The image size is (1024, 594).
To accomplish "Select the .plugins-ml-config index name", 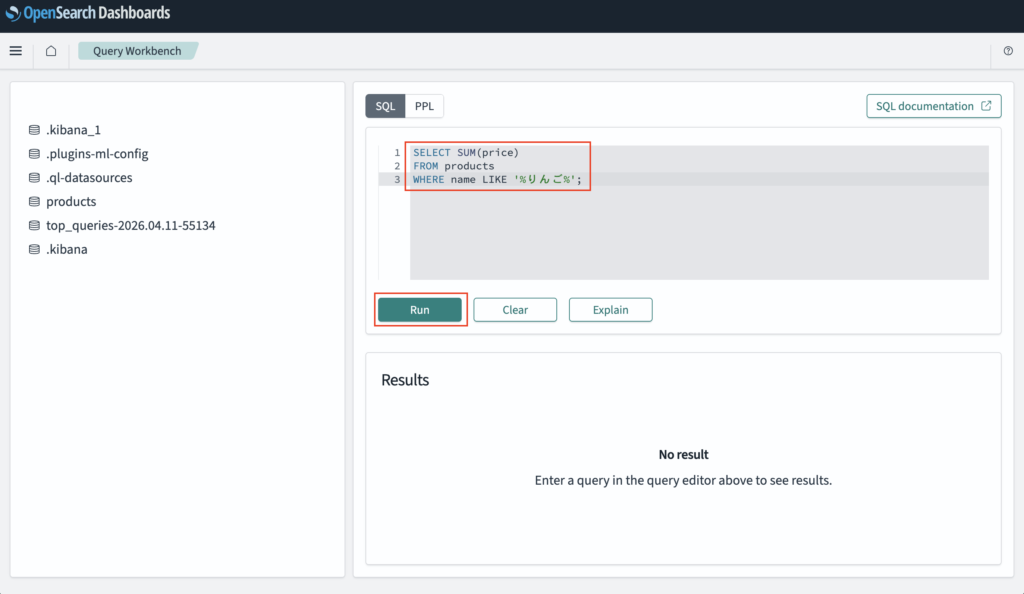I will pyautogui.click(x=97, y=154).
